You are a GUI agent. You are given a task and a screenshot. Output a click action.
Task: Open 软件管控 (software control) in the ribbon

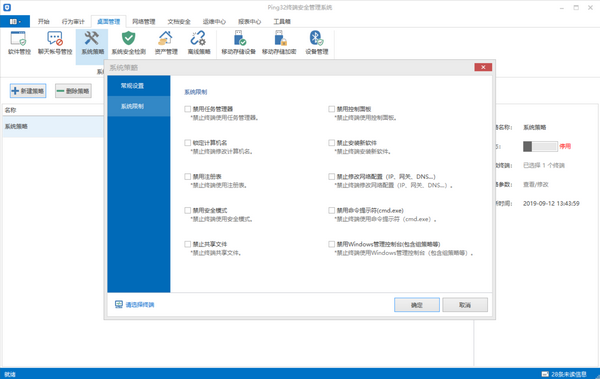18,43
